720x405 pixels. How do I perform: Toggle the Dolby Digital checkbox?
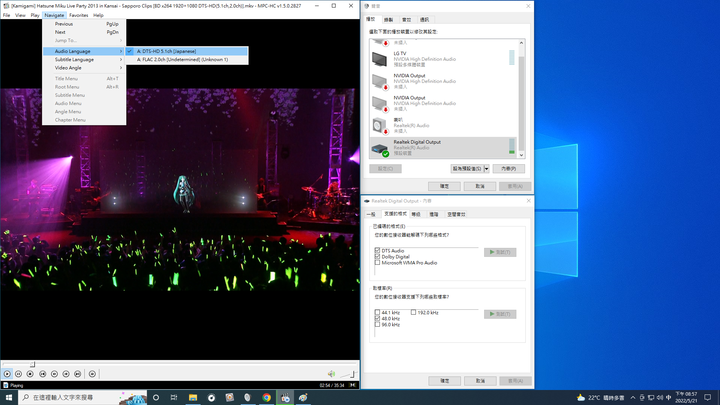377,257
